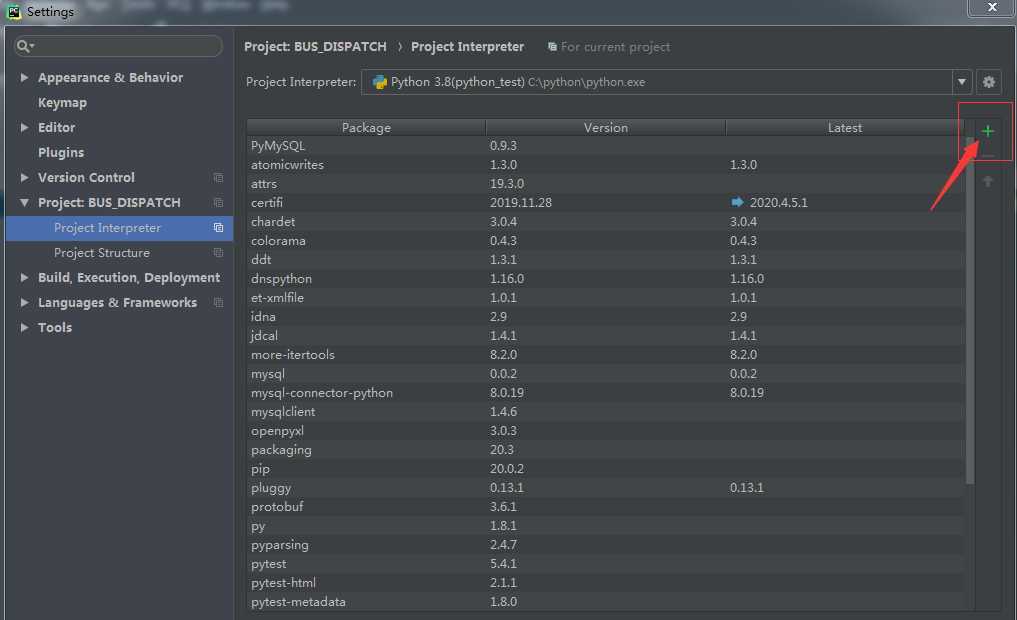Click the PyCharm icon in title bar
The width and height of the screenshot is (1017, 620).
[14, 11]
